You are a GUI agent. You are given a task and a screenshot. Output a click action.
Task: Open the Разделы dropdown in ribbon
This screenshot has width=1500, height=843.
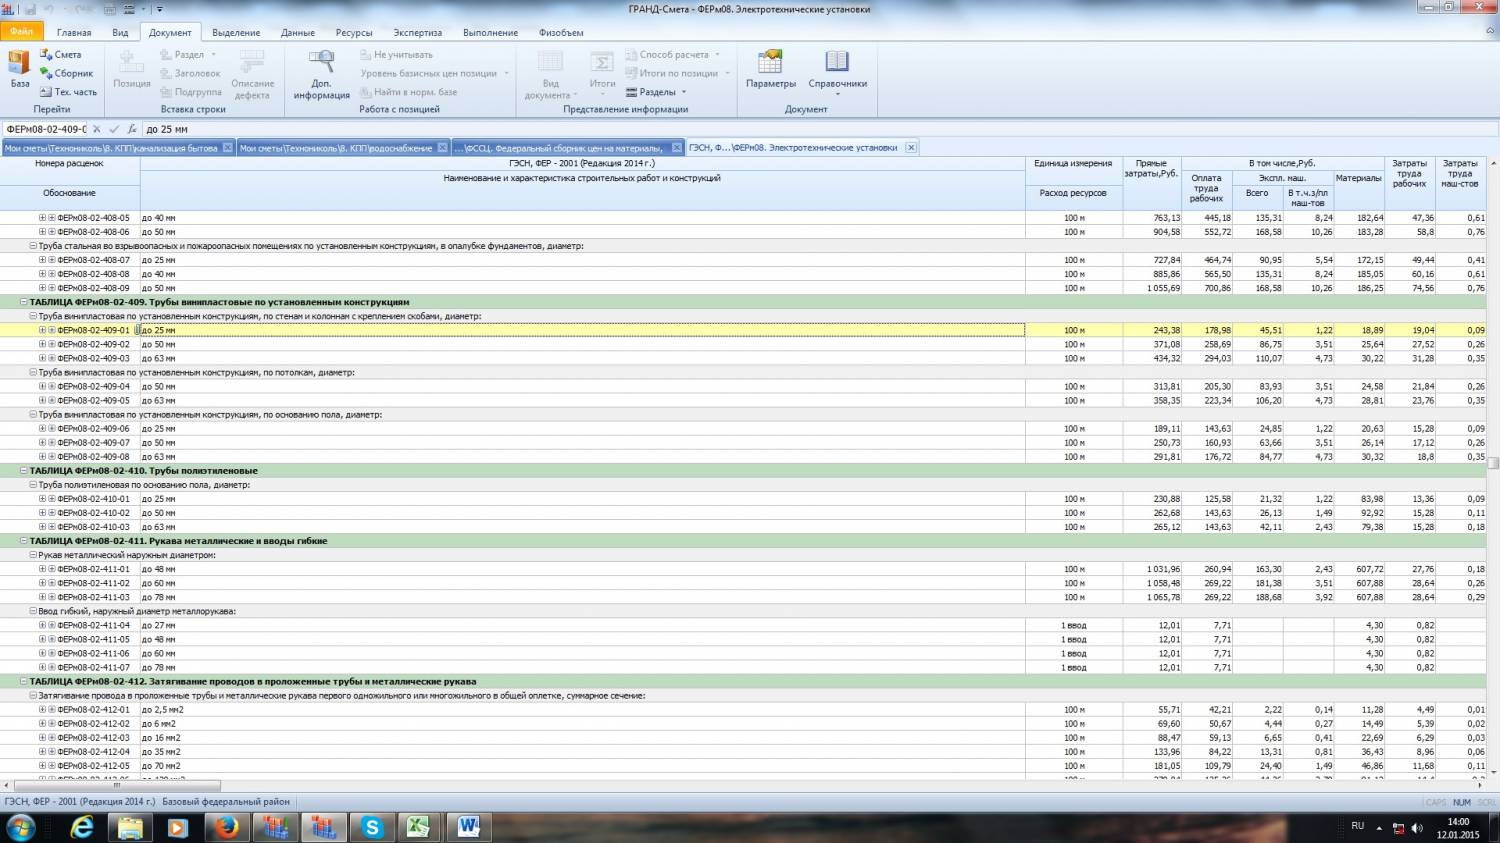coord(656,92)
